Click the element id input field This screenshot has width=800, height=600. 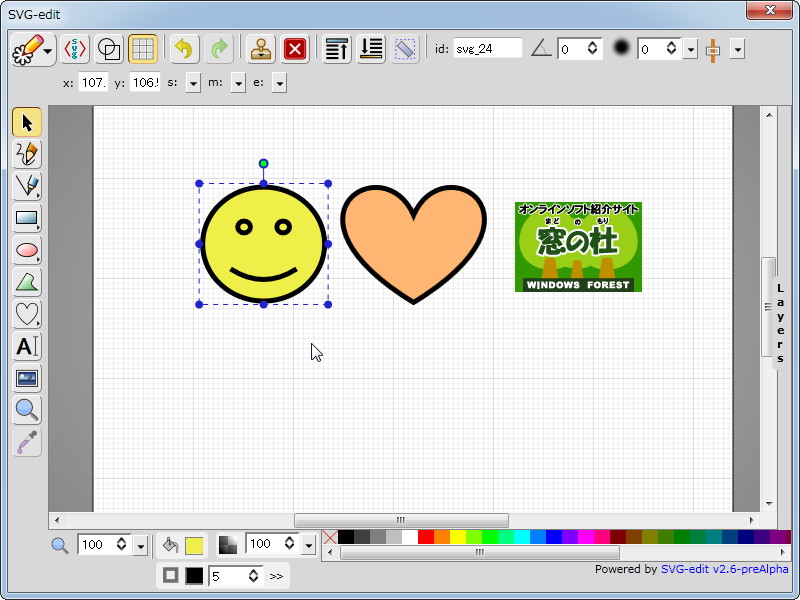coord(487,48)
